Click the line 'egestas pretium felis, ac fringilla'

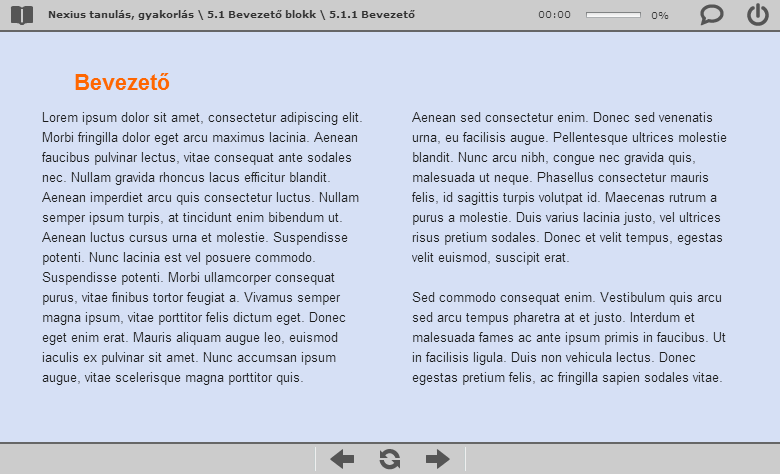click(567, 378)
